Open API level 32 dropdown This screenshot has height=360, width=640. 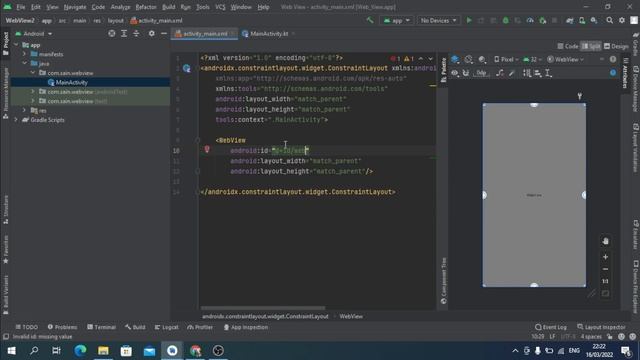tap(533, 60)
